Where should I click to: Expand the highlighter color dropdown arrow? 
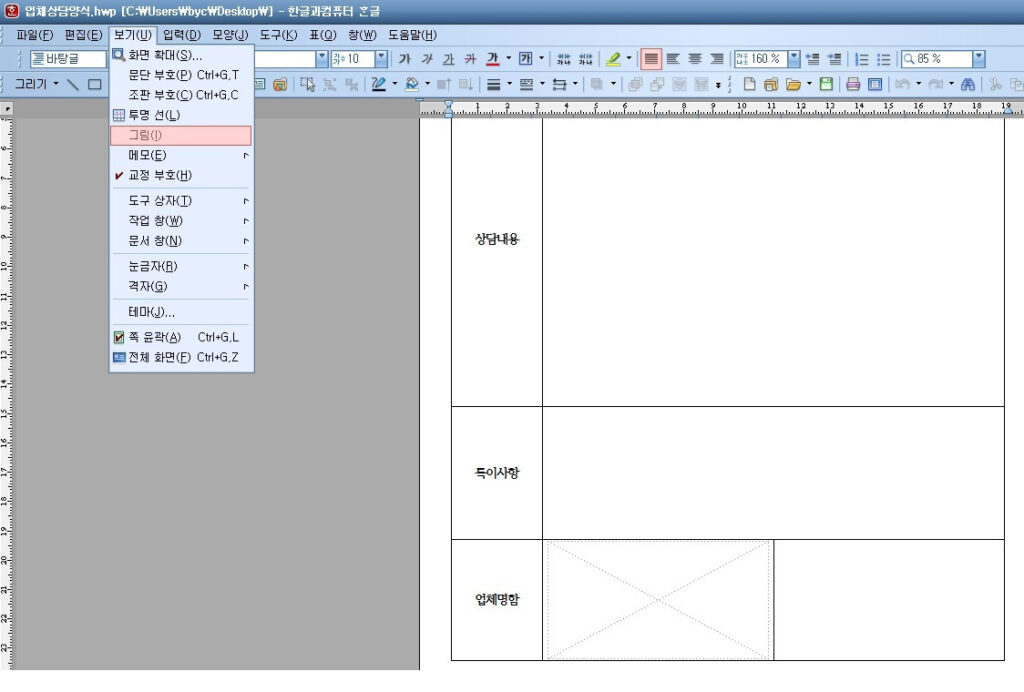pos(629,59)
